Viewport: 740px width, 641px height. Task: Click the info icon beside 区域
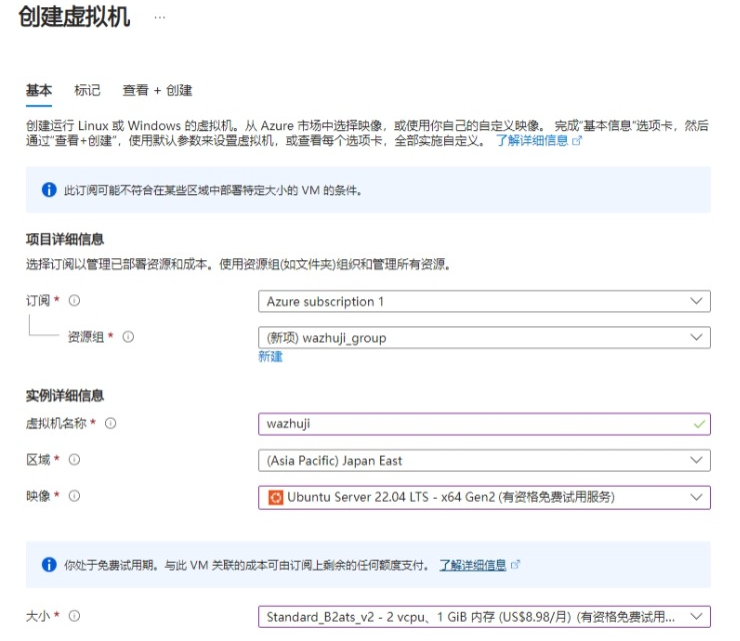point(75,459)
